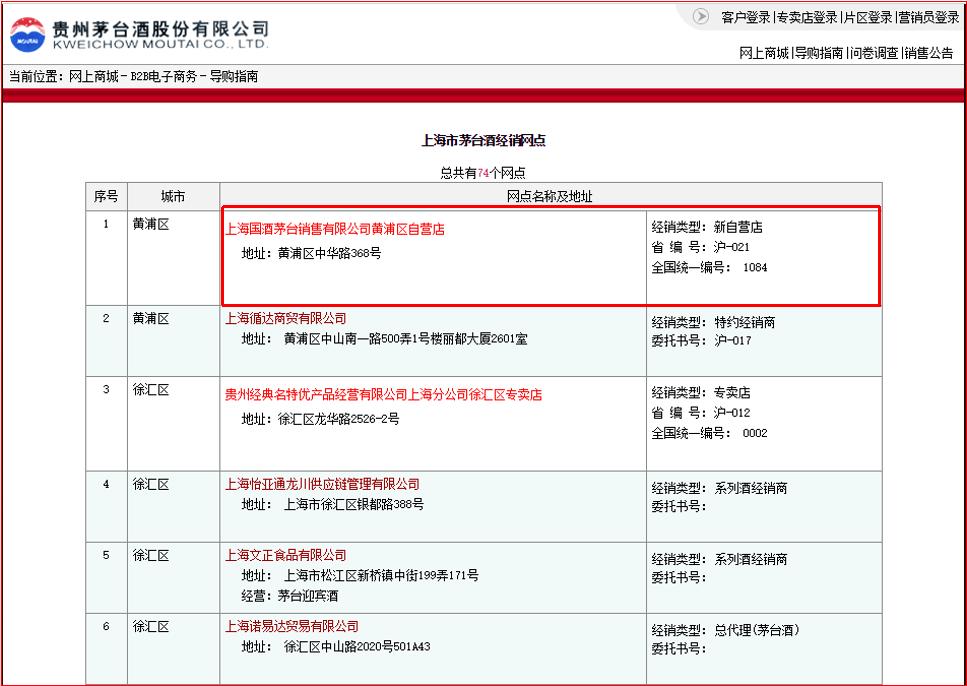Open the 销售公告 announcements page
Viewport: 967px width, 686px height.
coord(930,52)
